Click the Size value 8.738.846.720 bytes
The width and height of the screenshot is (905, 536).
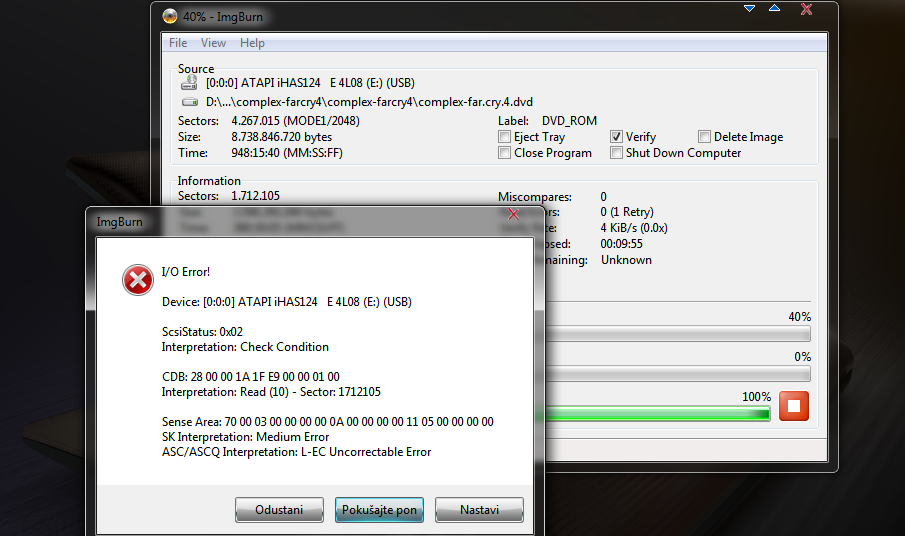(x=282, y=137)
